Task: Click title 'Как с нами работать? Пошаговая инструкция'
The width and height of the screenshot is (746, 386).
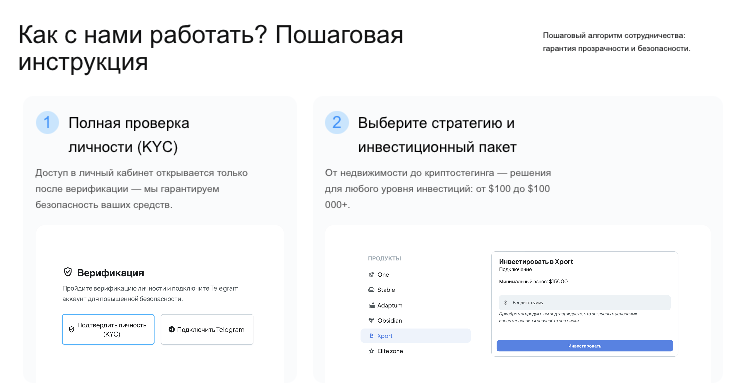Action: click(211, 48)
